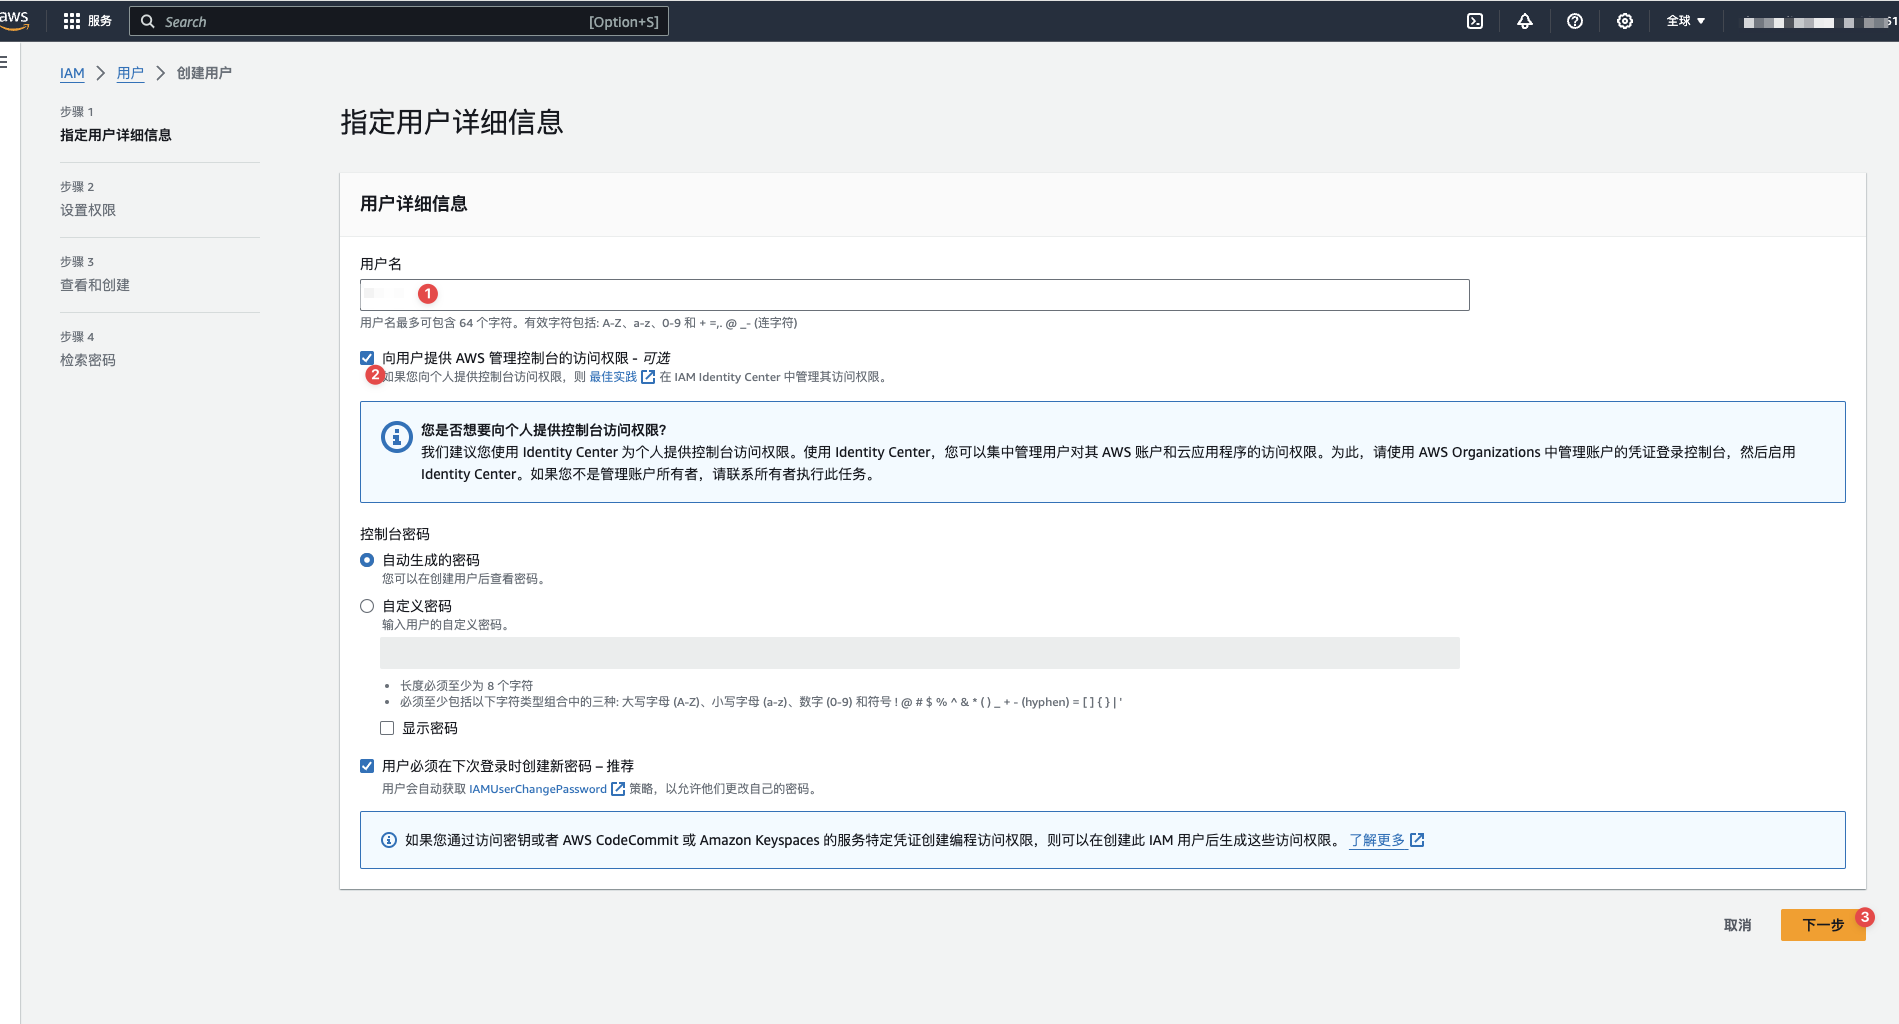Screen dimensions: 1899x1024
Task: Click external icon next to 了解更多
Action: pyautogui.click(x=1417, y=840)
